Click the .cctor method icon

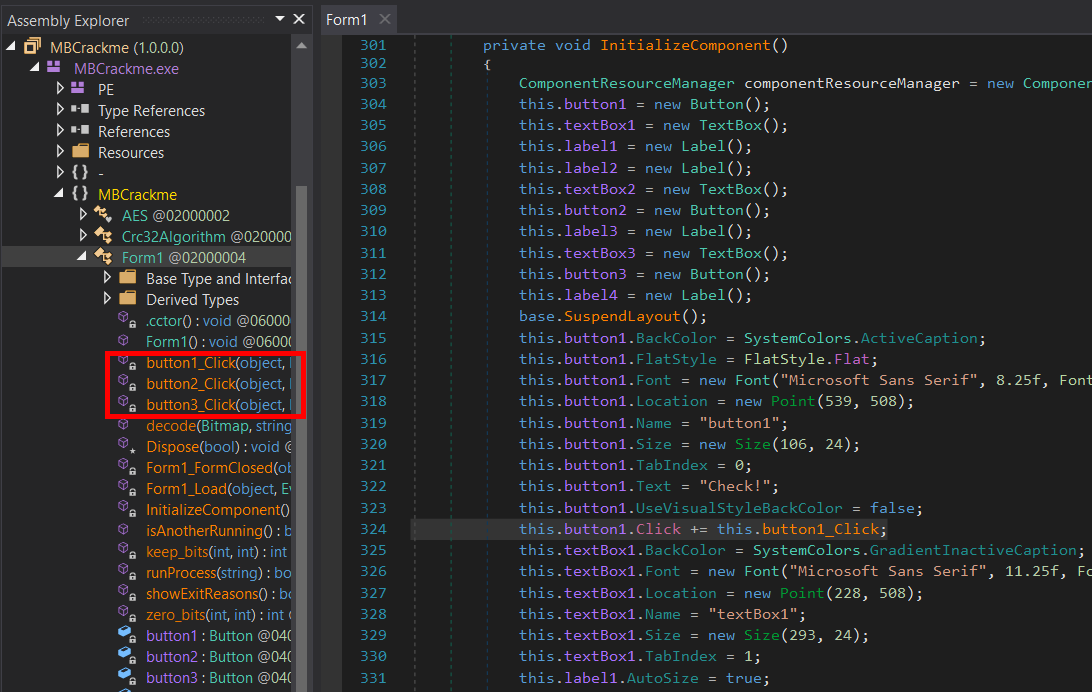(126, 320)
